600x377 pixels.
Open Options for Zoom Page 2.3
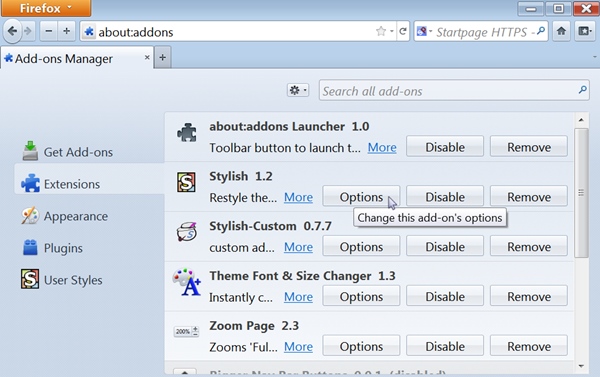[361, 346]
